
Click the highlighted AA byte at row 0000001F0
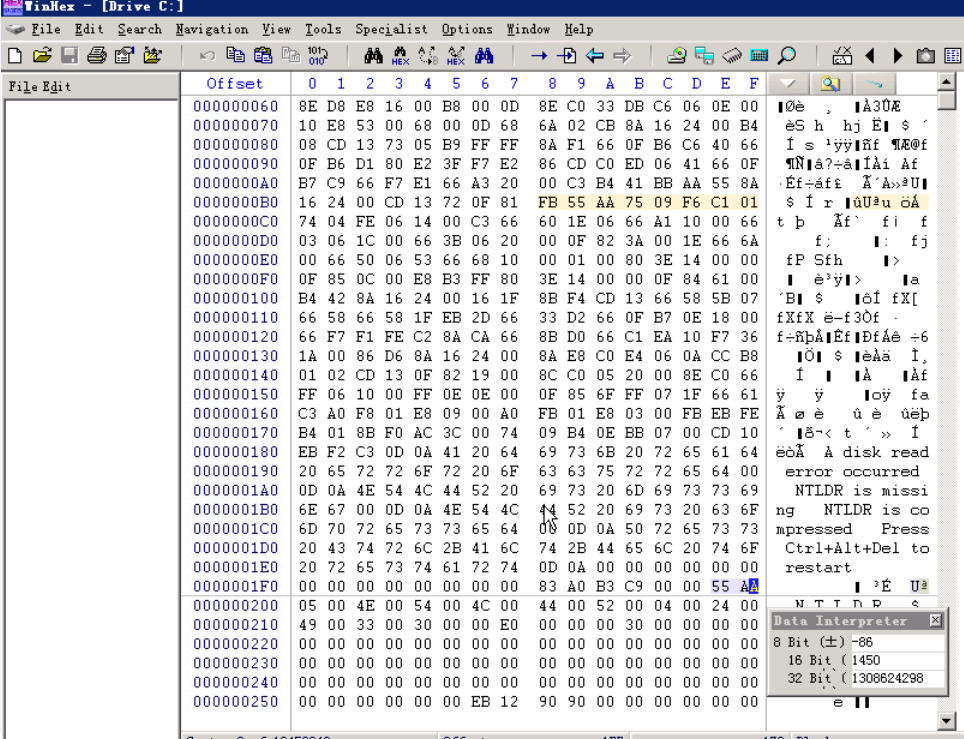pyautogui.click(x=749, y=587)
